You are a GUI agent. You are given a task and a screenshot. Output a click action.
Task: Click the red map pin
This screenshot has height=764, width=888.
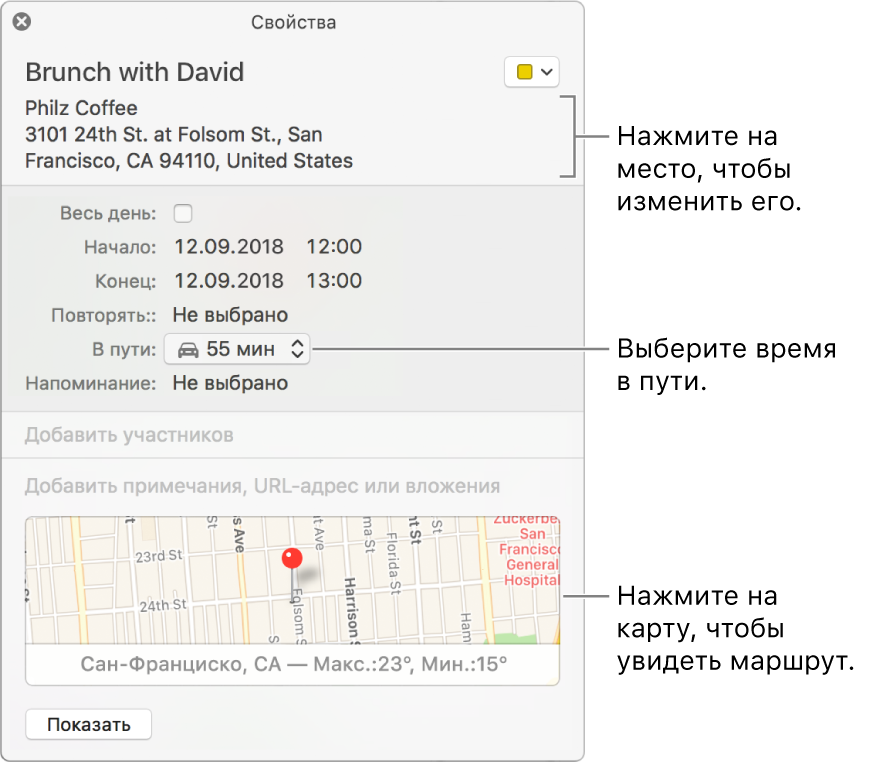tap(292, 560)
